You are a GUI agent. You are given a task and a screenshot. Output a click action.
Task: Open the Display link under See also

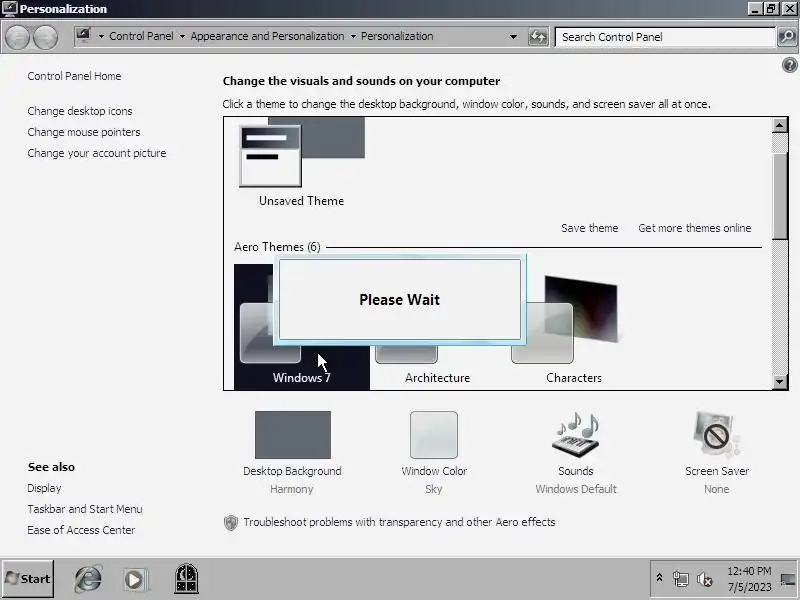pos(44,488)
